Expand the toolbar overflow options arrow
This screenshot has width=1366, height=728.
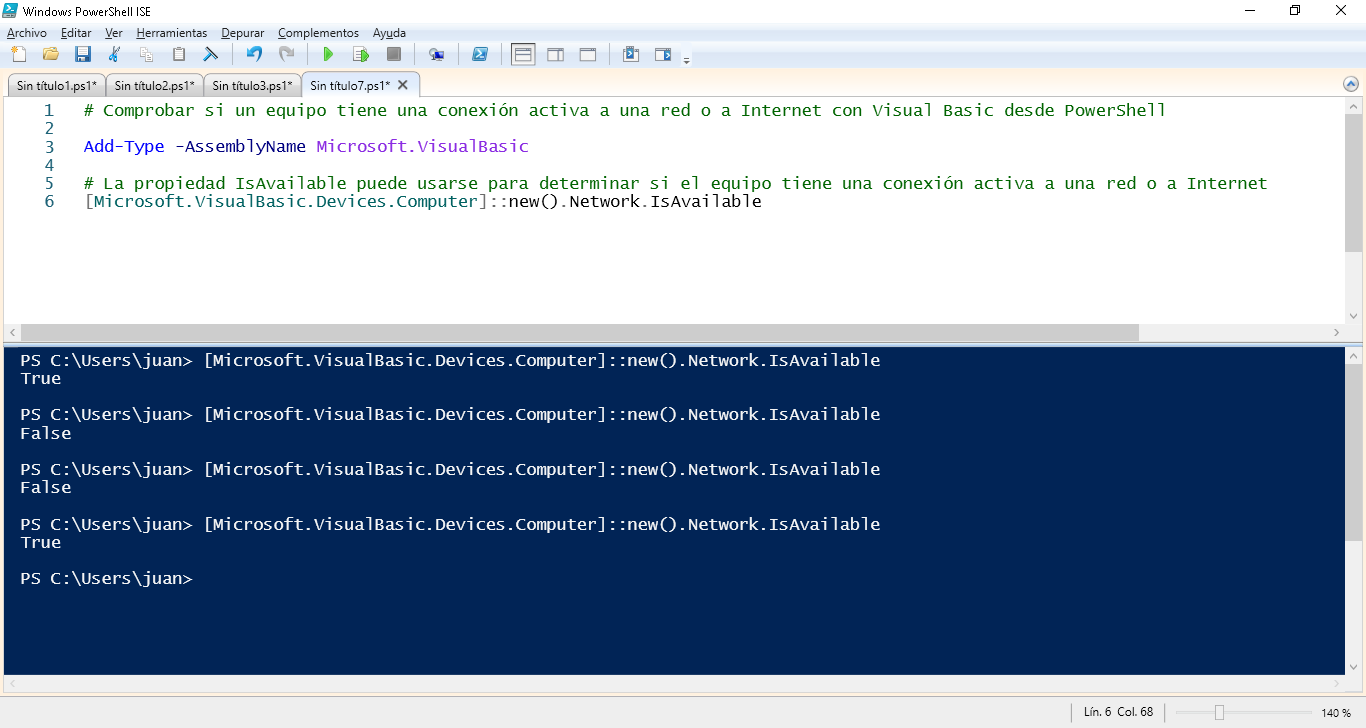pyautogui.click(x=686, y=60)
